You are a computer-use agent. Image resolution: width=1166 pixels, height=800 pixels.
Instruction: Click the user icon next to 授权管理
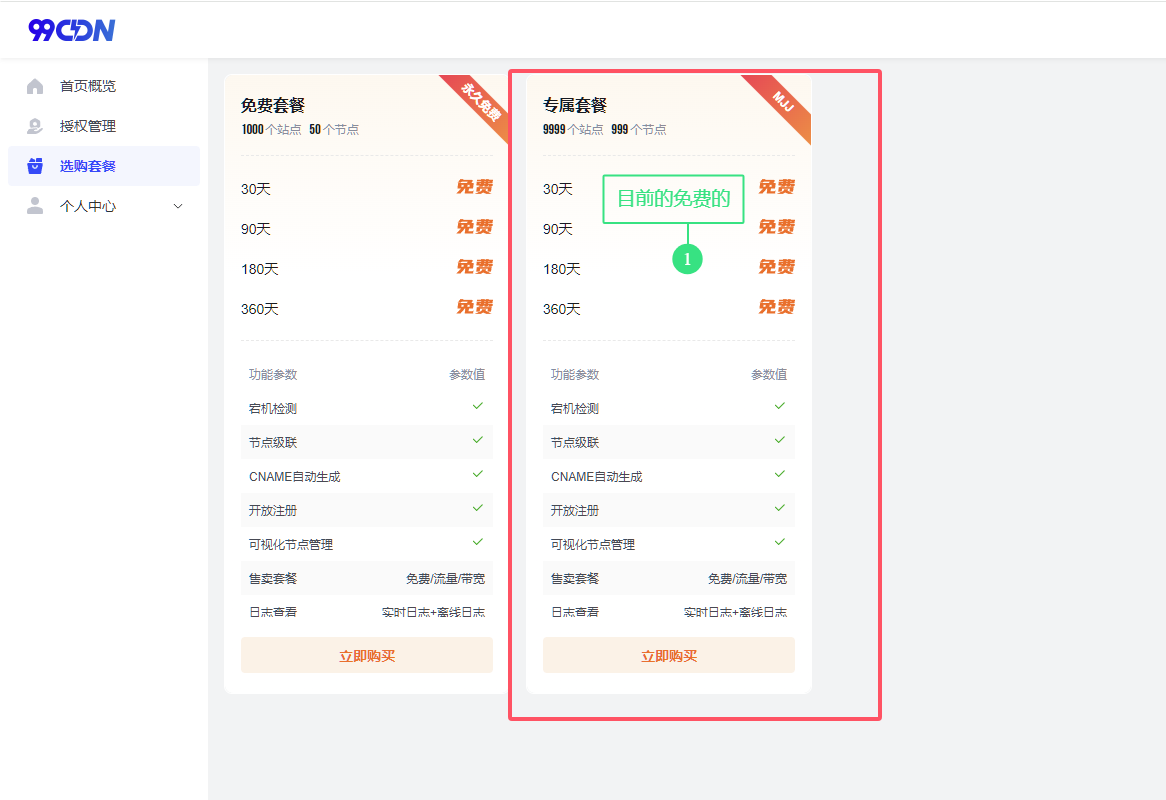coord(36,125)
